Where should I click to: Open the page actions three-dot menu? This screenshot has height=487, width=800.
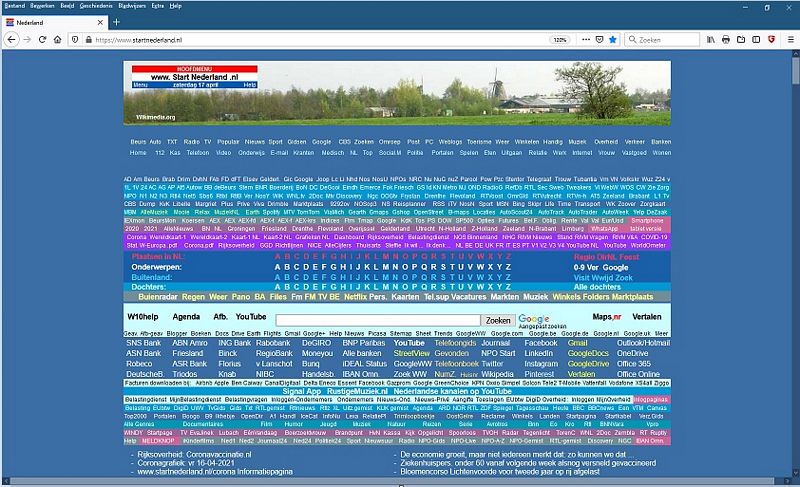tap(586, 39)
